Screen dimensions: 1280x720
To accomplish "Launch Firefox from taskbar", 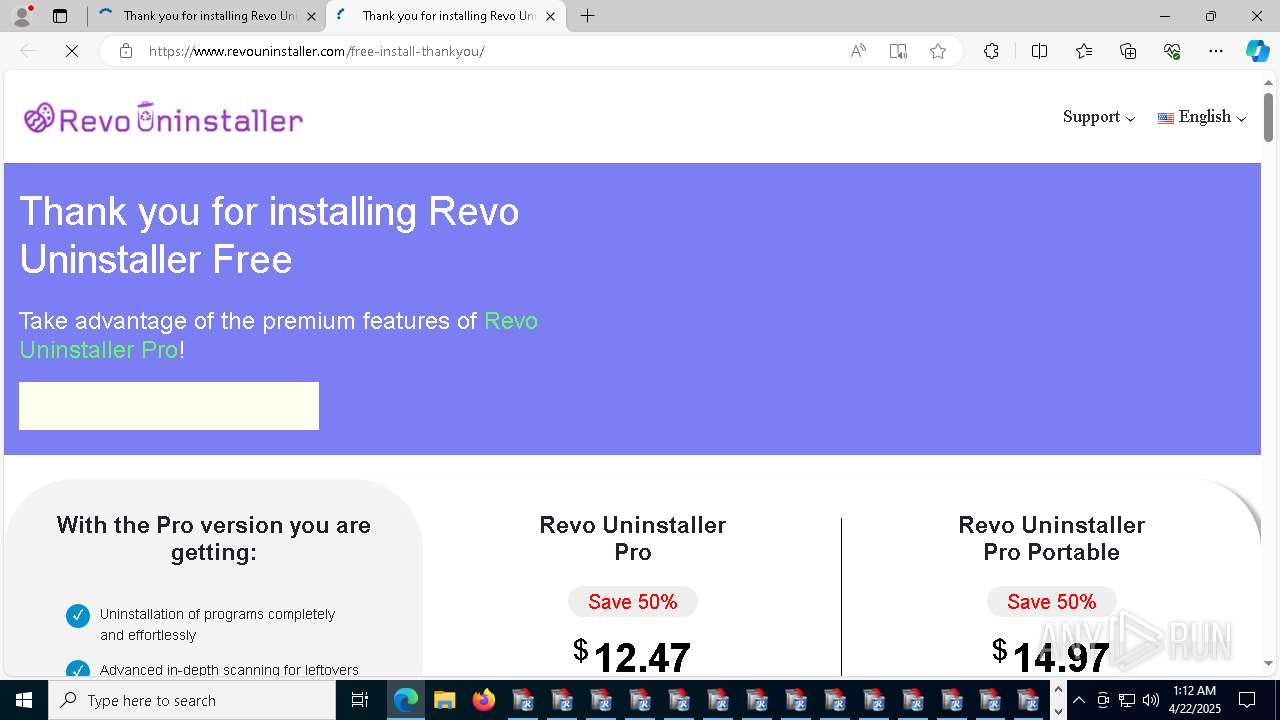I will pos(483,700).
